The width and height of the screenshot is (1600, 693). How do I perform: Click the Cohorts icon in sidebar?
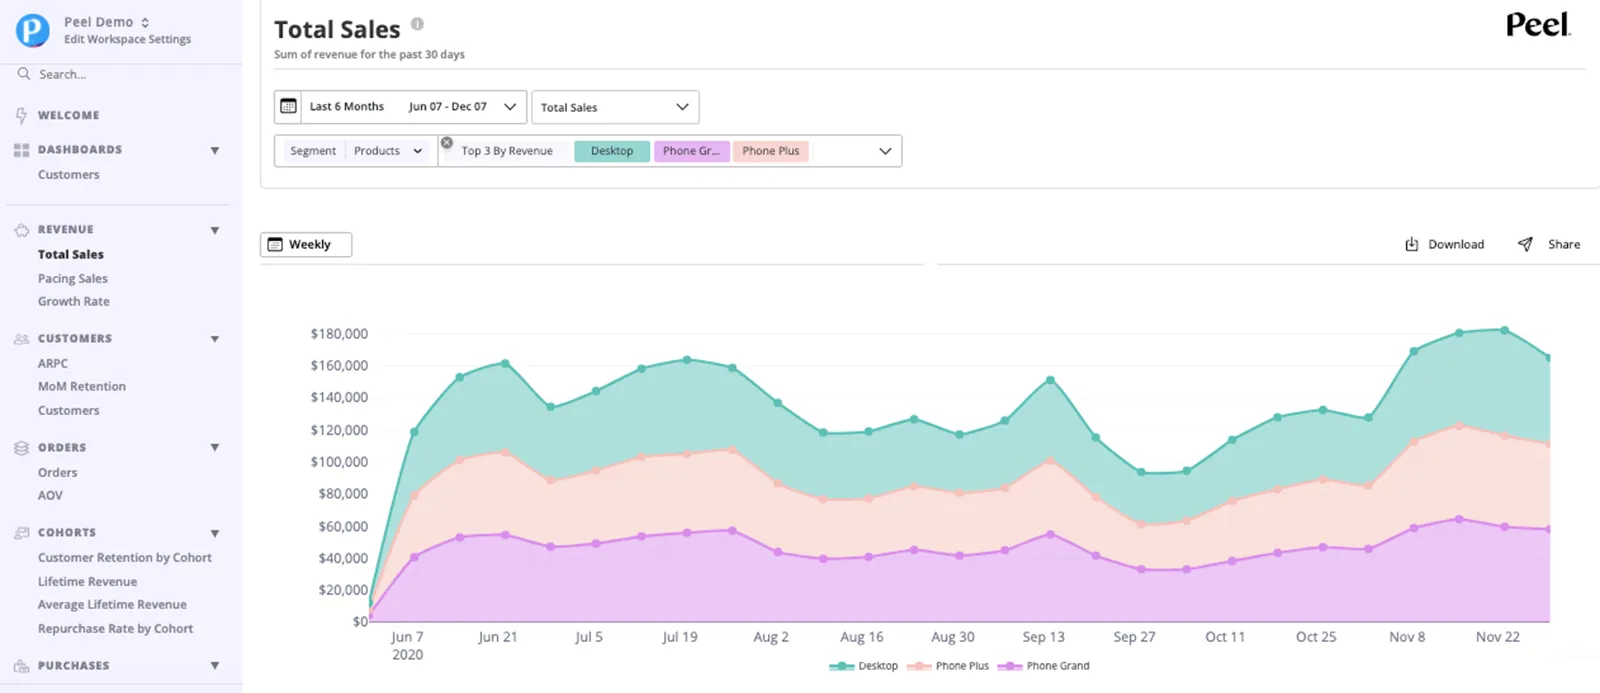tap(21, 533)
